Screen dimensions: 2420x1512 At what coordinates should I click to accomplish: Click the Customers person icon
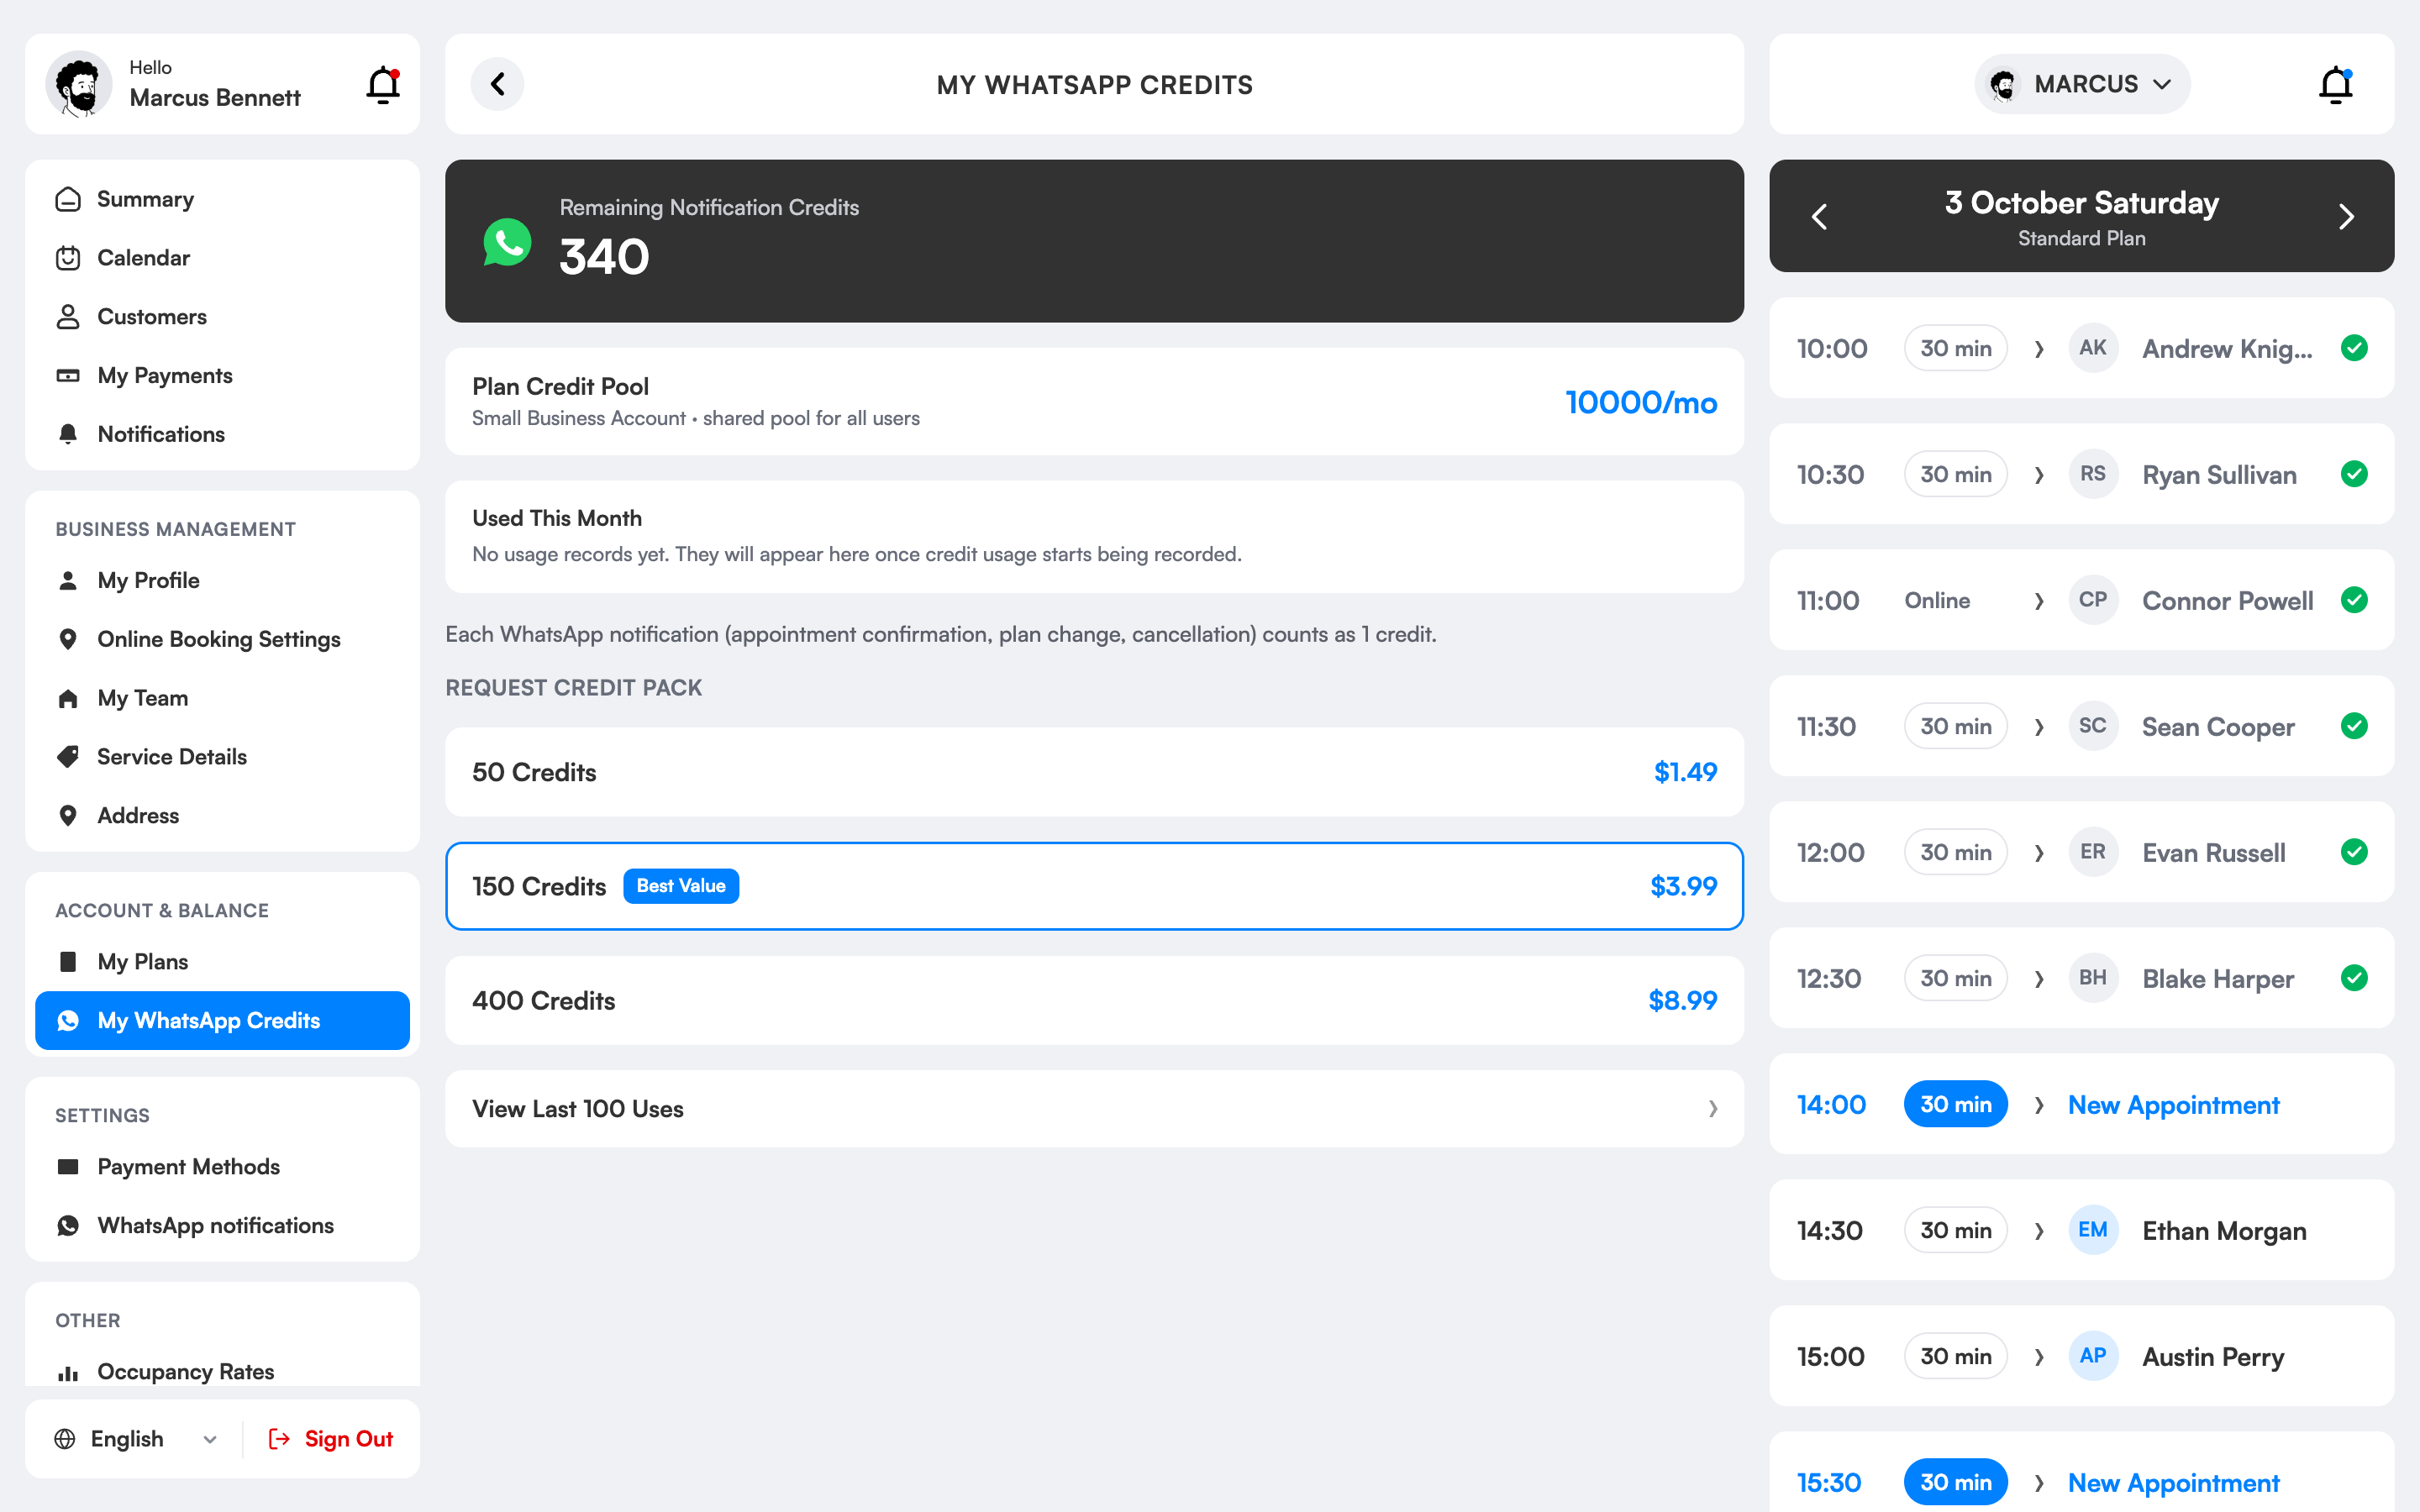pyautogui.click(x=68, y=317)
